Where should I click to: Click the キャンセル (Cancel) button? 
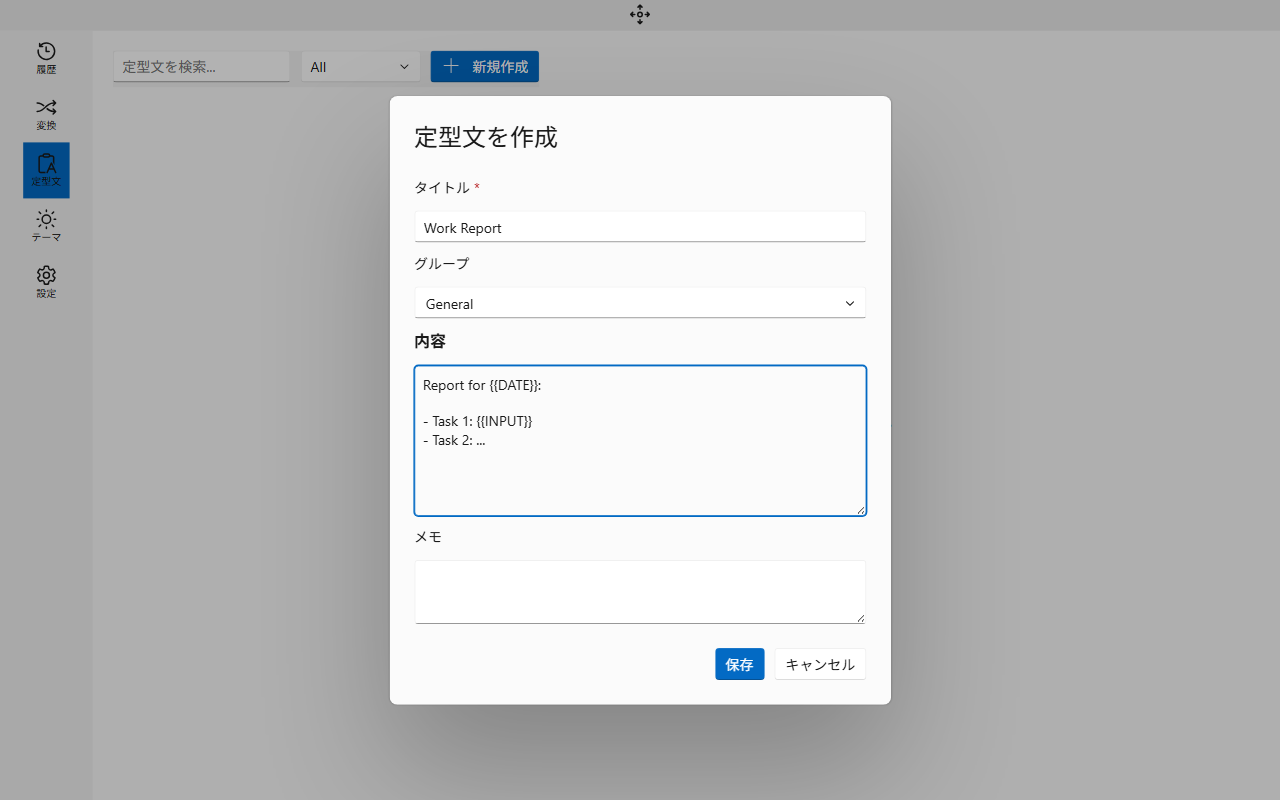click(x=820, y=664)
